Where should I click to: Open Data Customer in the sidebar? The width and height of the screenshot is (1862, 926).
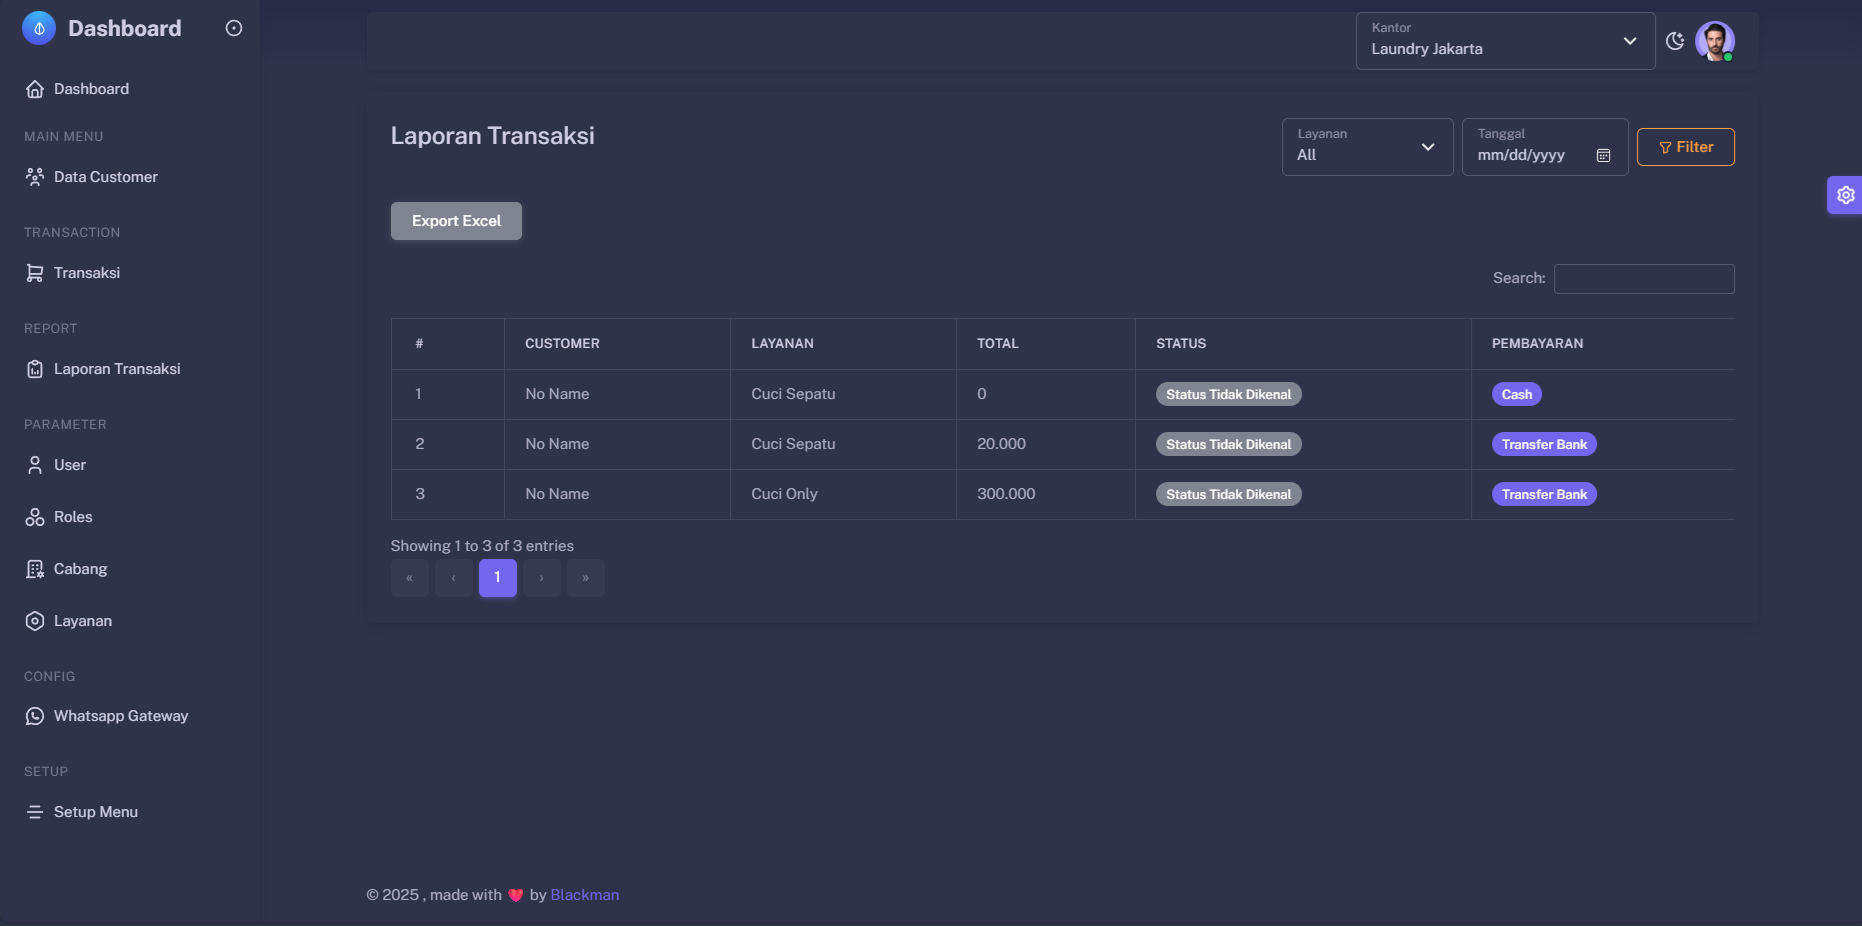pyautogui.click(x=105, y=177)
